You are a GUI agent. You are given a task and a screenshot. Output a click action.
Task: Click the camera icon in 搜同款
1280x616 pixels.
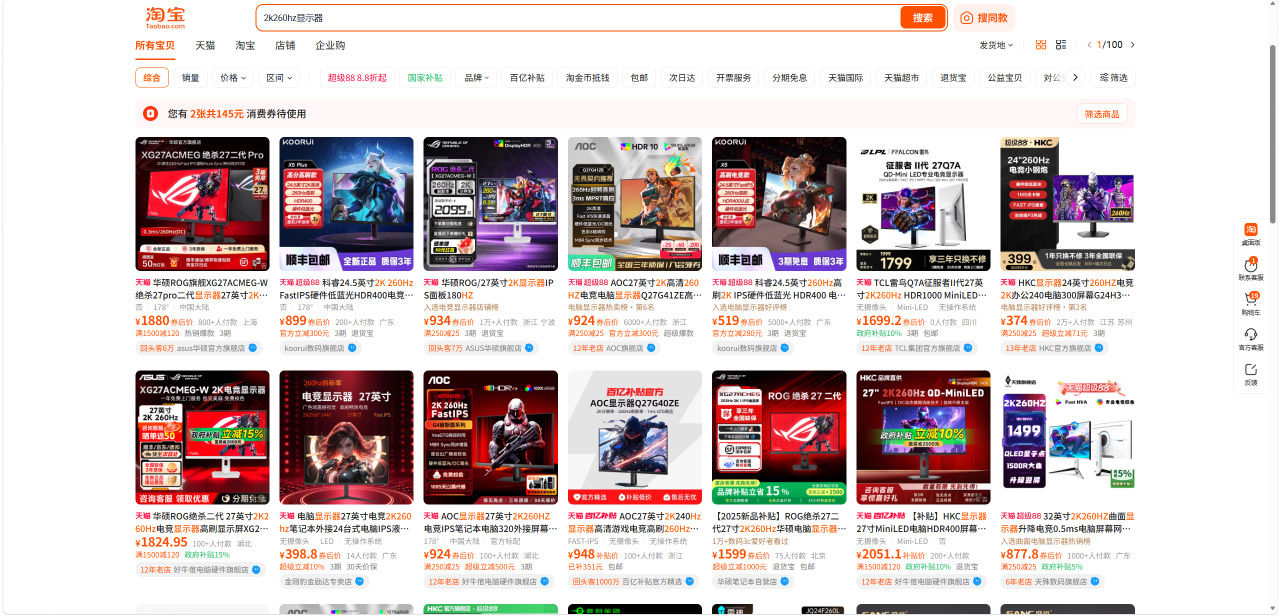click(x=966, y=18)
